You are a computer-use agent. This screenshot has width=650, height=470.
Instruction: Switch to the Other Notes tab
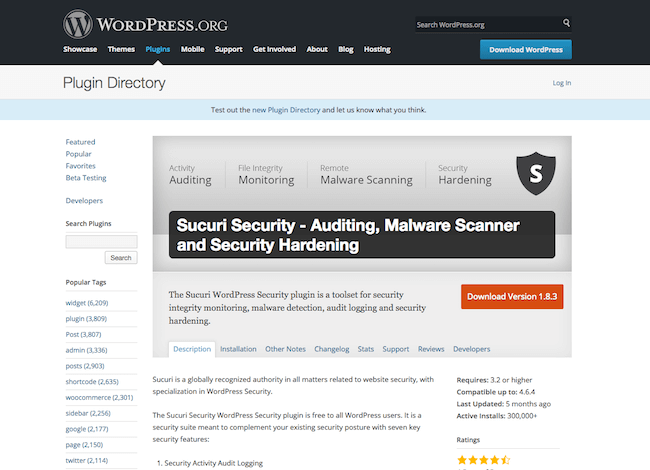click(285, 349)
